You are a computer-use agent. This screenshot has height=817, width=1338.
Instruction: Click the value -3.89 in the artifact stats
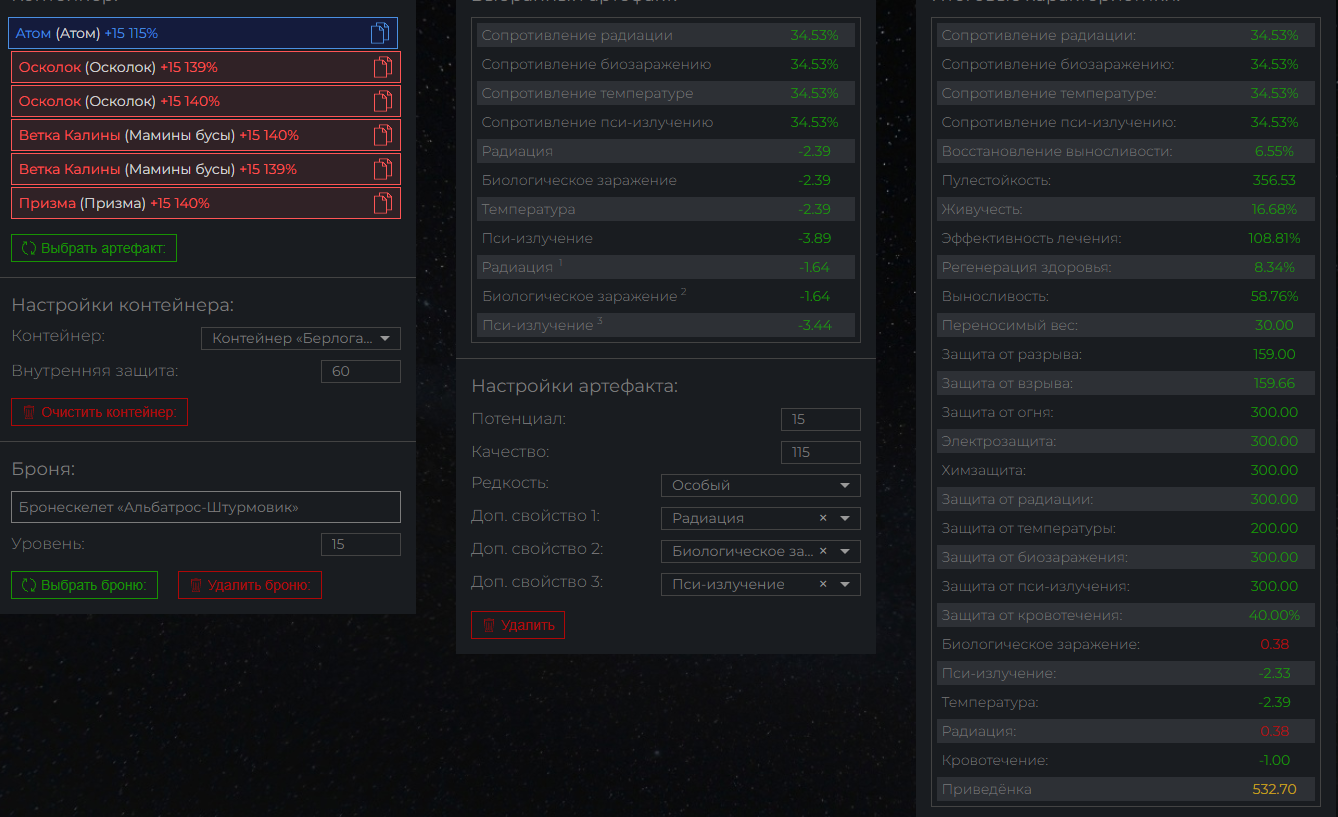pos(815,239)
